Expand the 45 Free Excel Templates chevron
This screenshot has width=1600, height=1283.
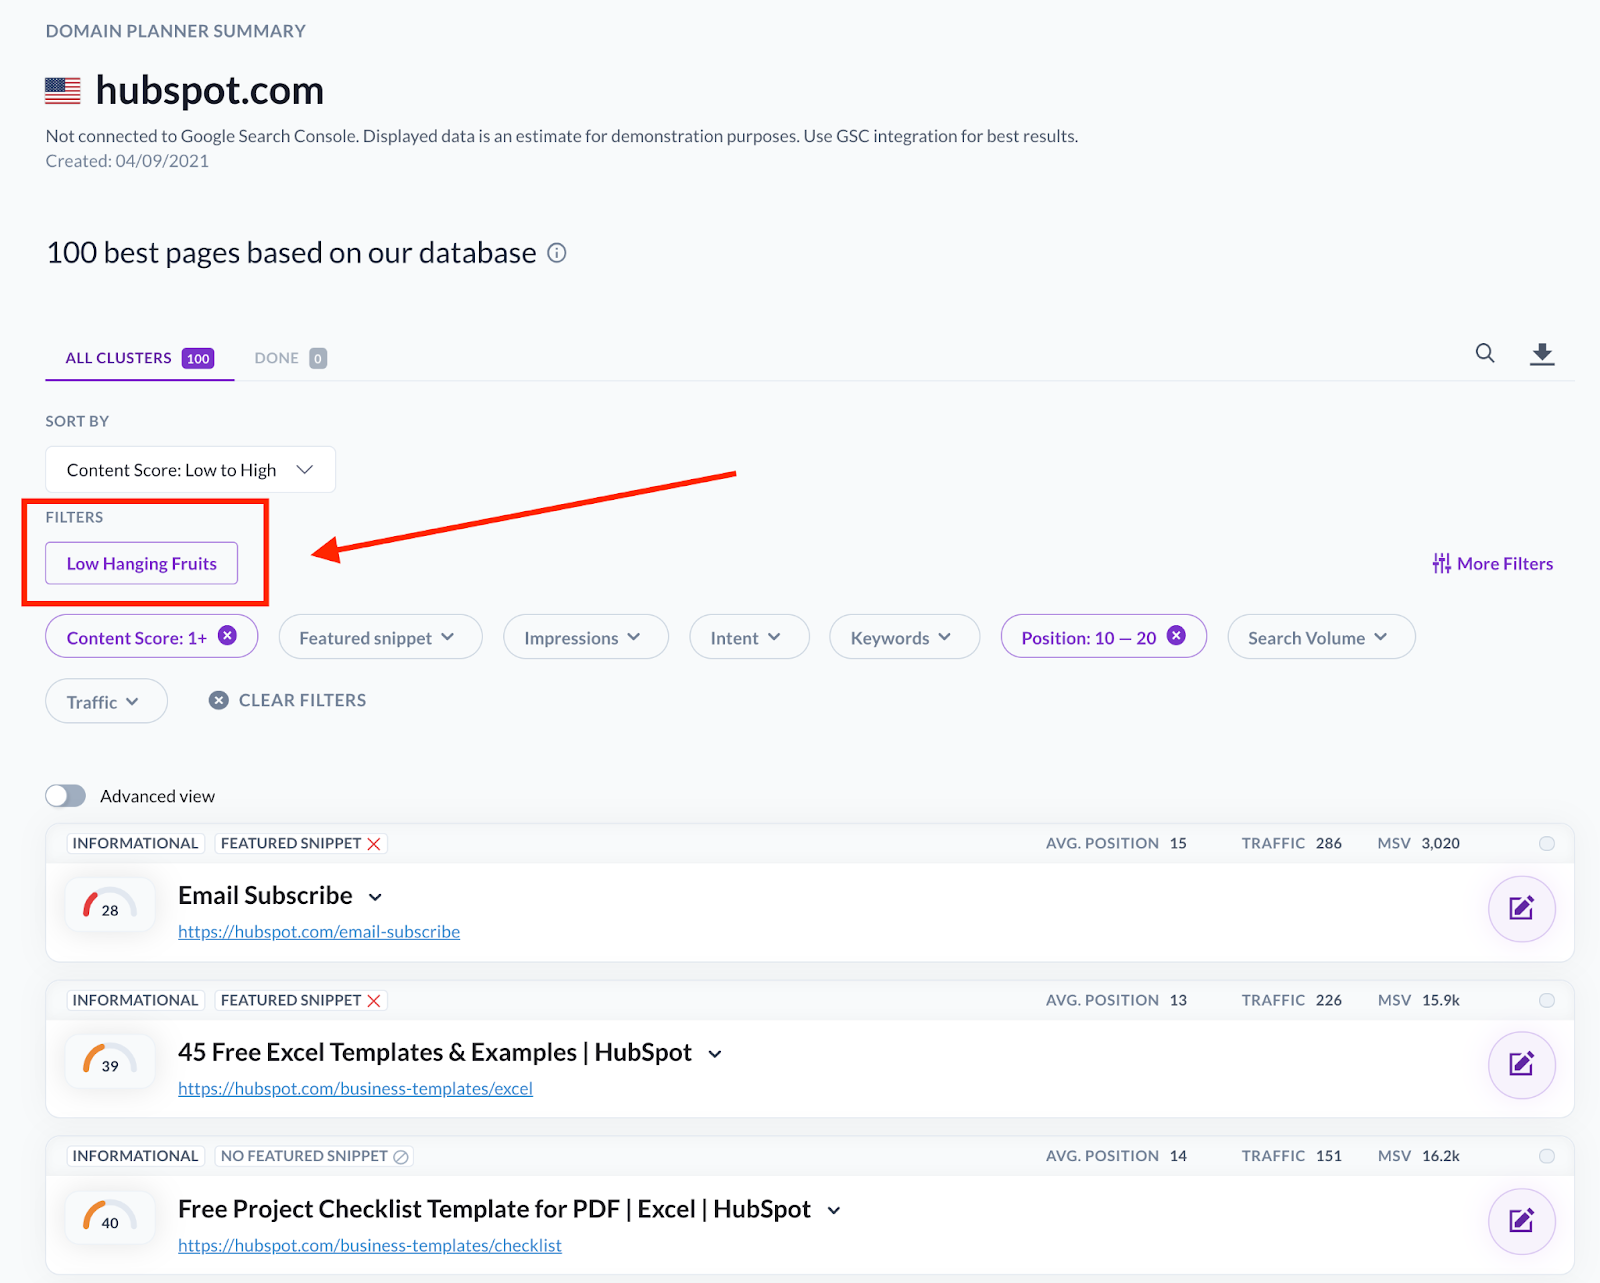(x=715, y=1054)
